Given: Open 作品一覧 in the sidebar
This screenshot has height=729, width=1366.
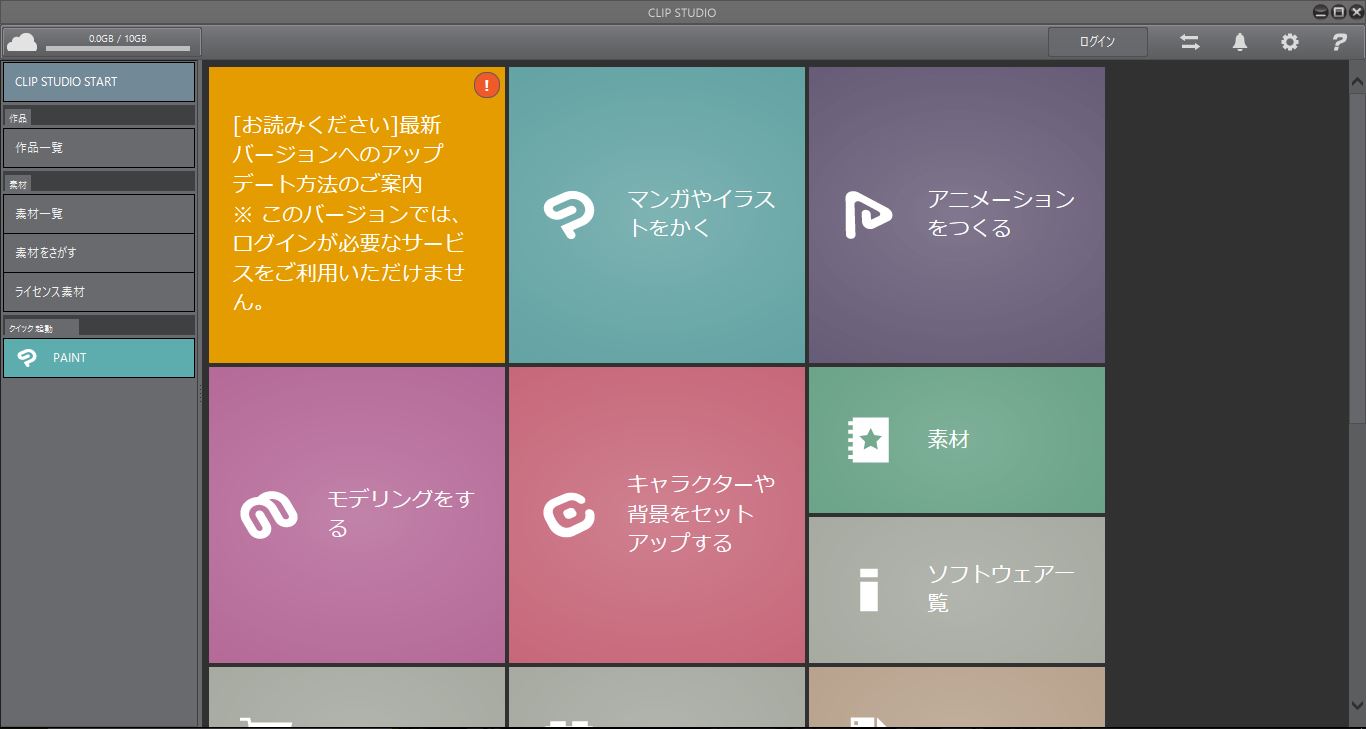Looking at the screenshot, I should tap(99, 148).
